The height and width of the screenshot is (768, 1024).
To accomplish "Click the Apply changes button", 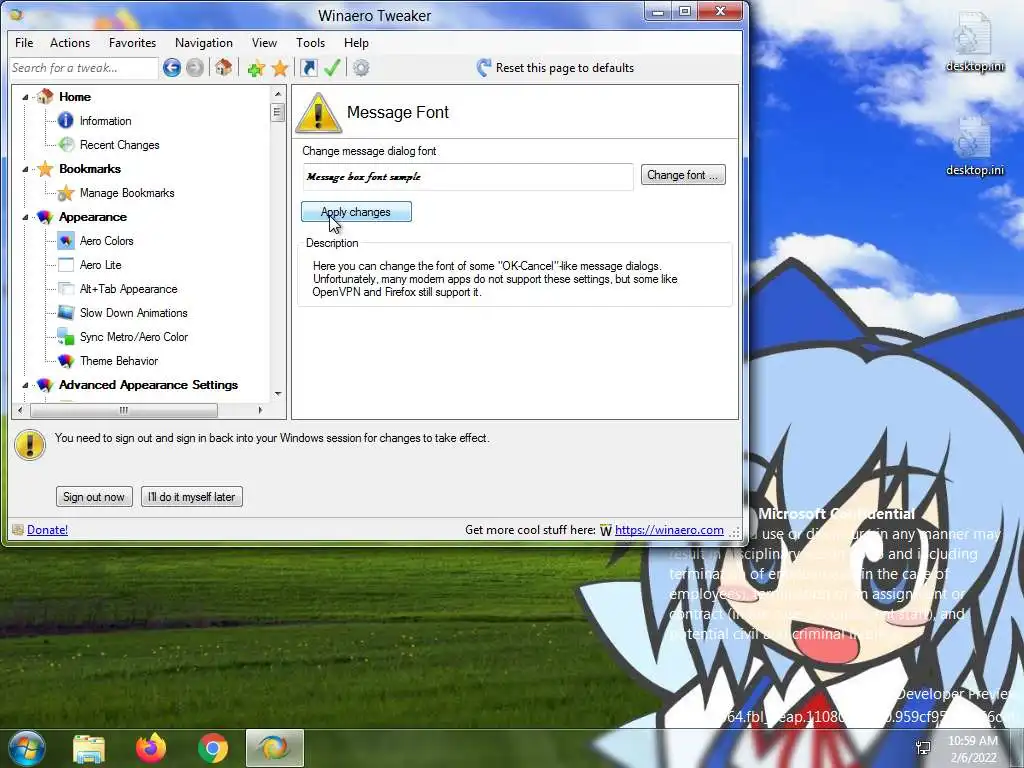I will [357, 212].
